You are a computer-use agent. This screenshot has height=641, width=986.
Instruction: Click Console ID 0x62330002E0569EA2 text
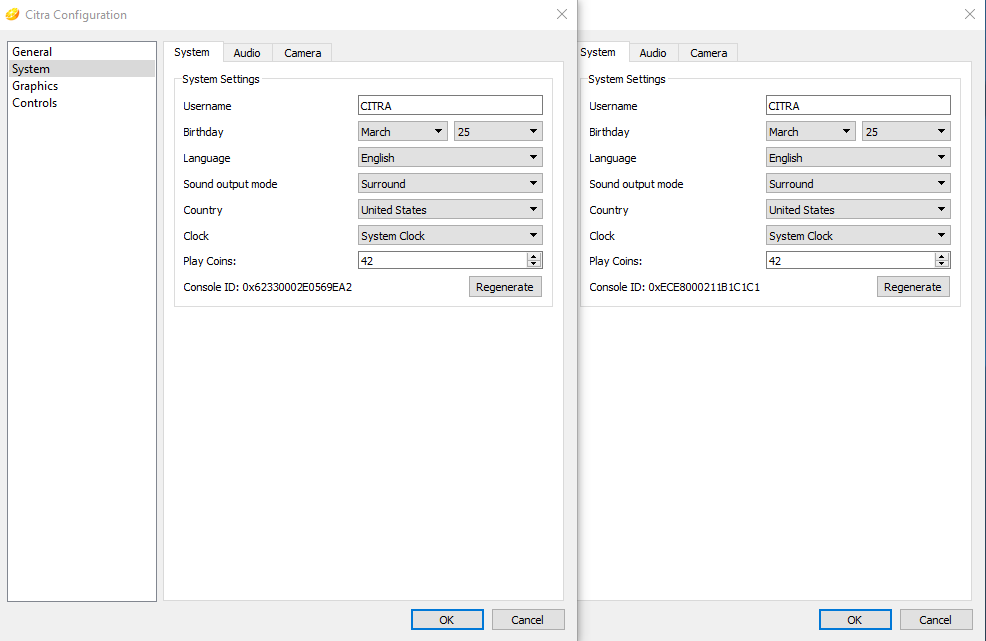(267, 287)
